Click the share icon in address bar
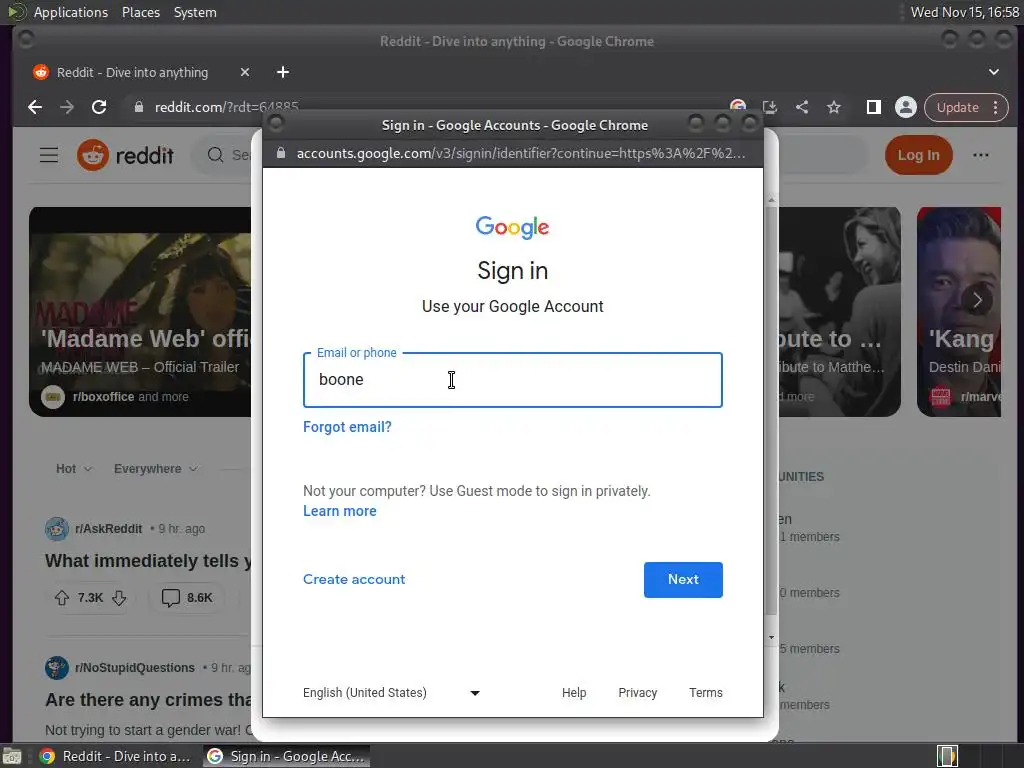1024x768 pixels. pos(802,107)
